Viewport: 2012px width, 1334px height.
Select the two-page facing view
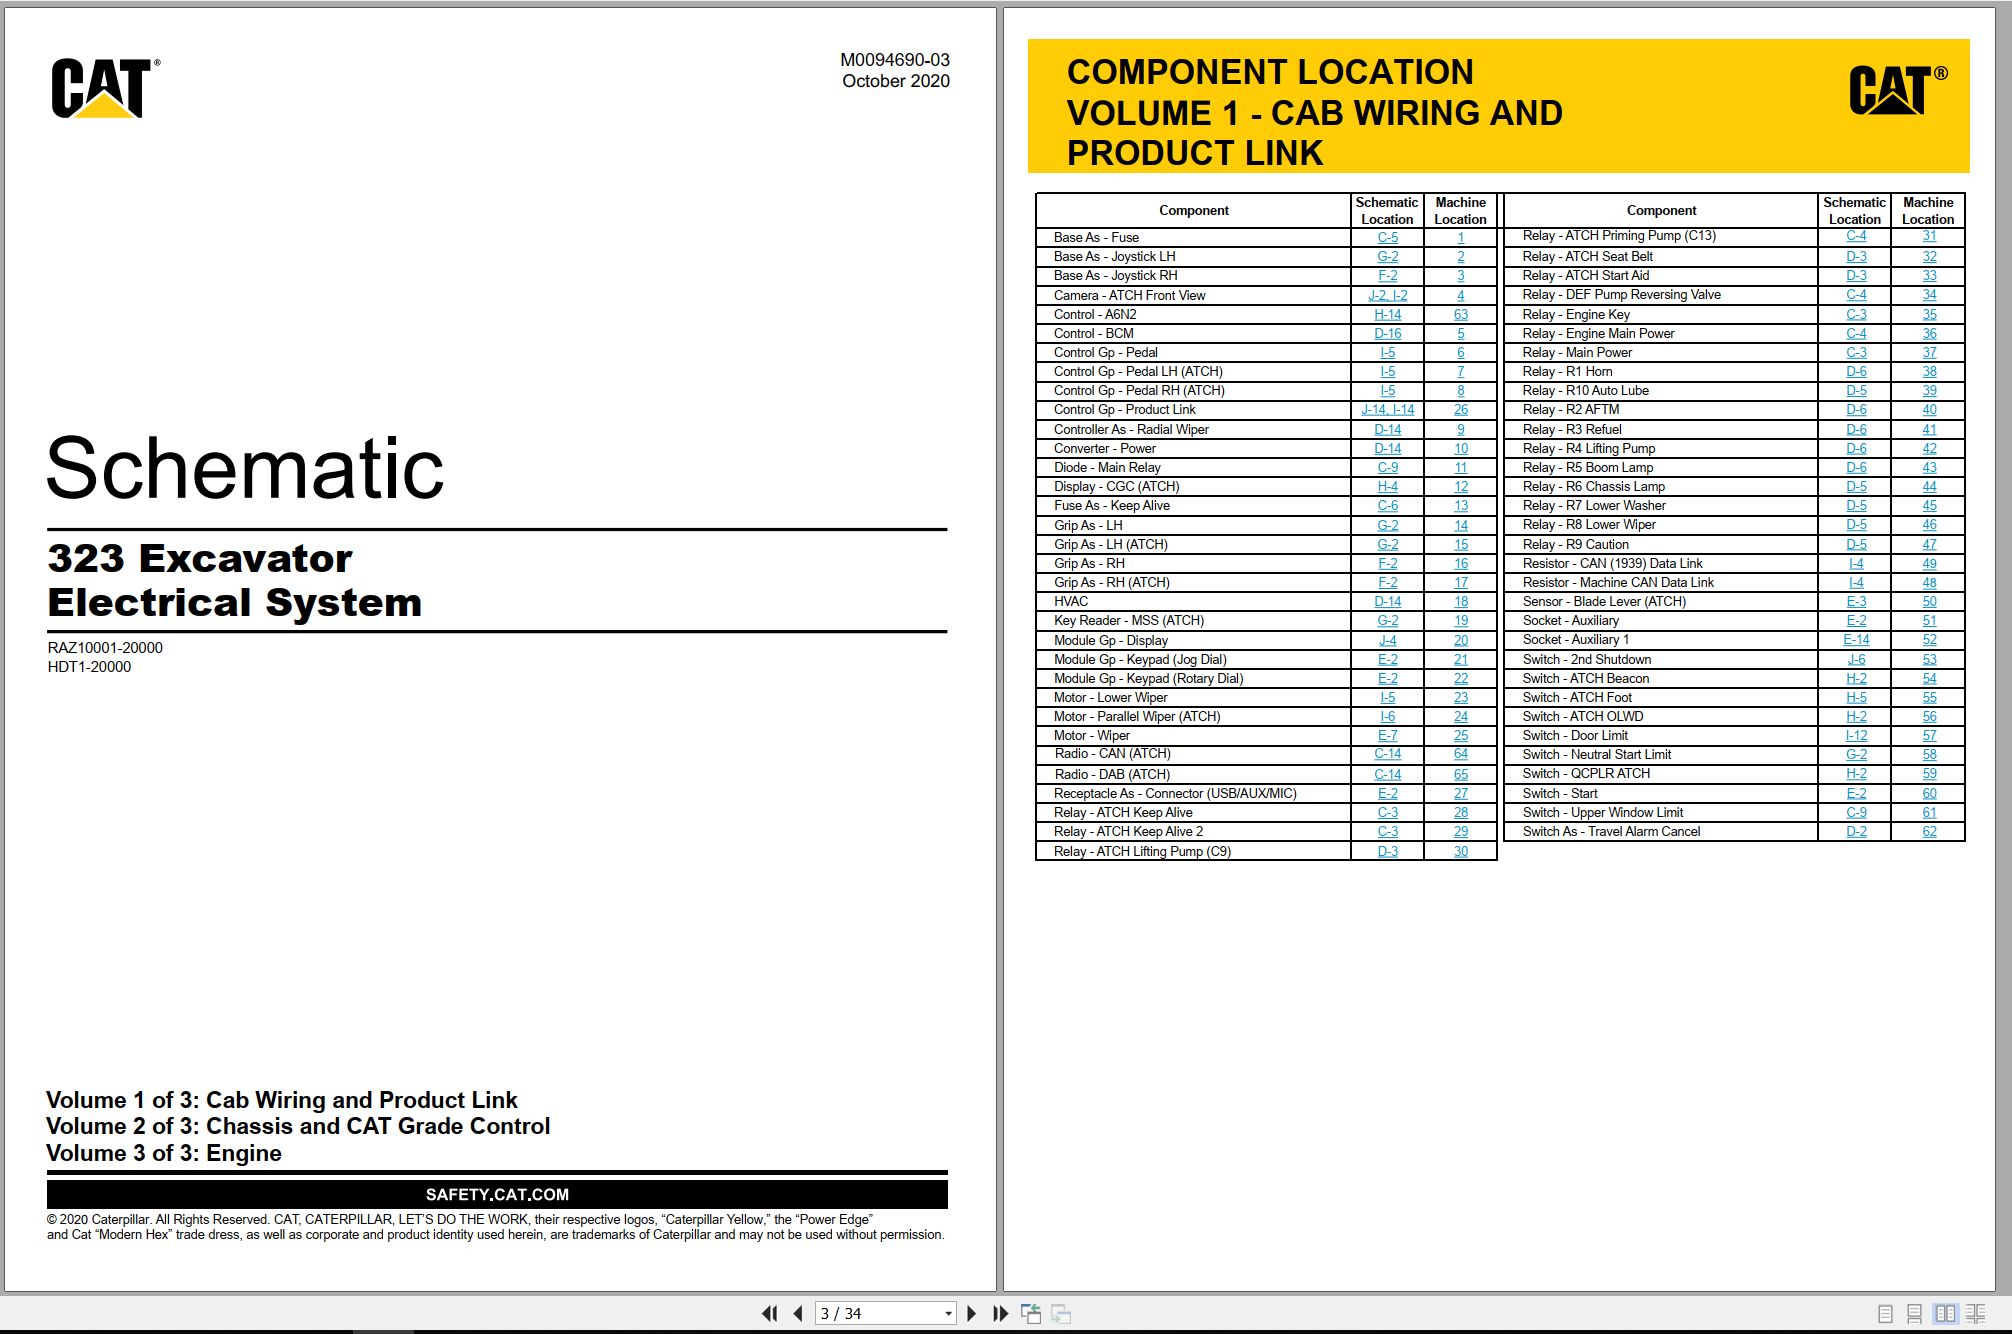point(1945,1313)
